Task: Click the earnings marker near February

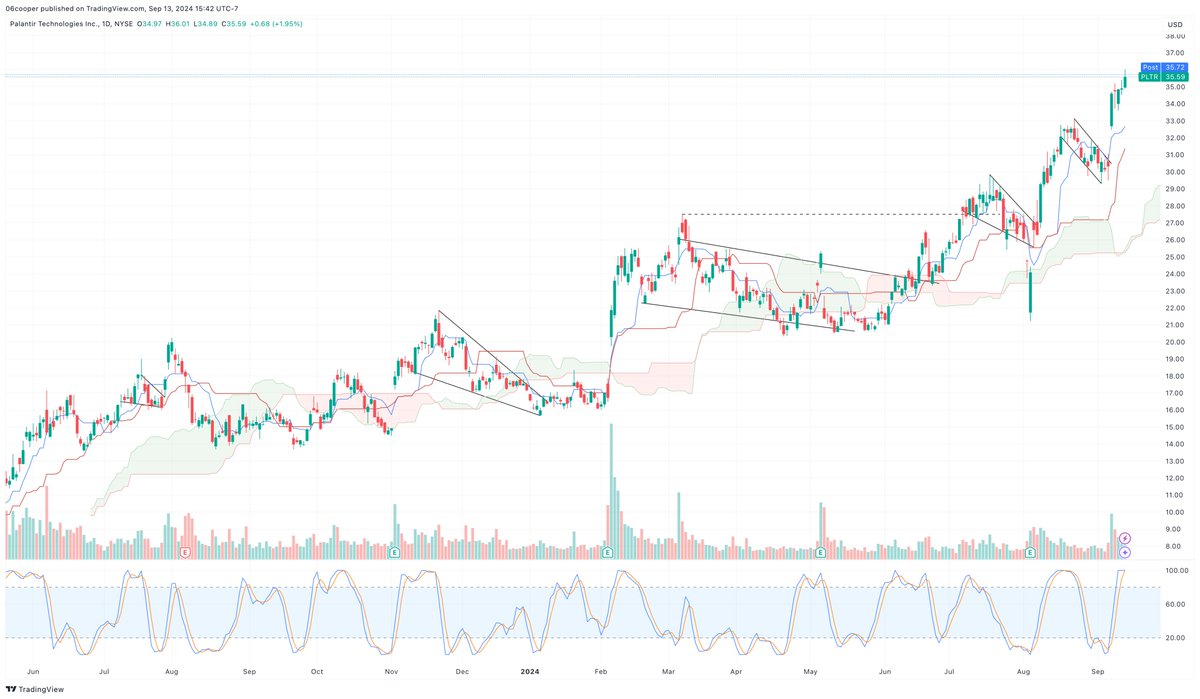Action: [607, 552]
